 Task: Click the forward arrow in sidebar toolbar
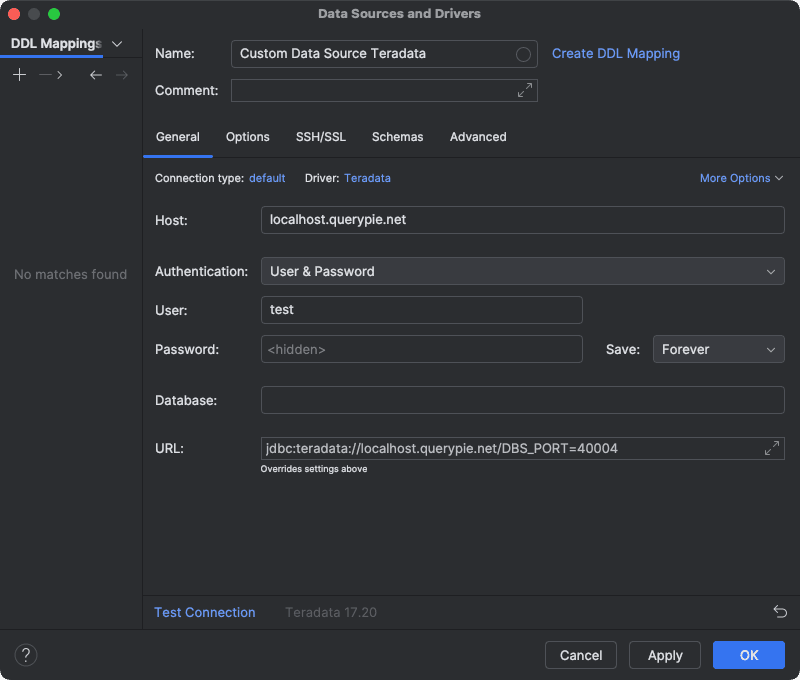(122, 75)
